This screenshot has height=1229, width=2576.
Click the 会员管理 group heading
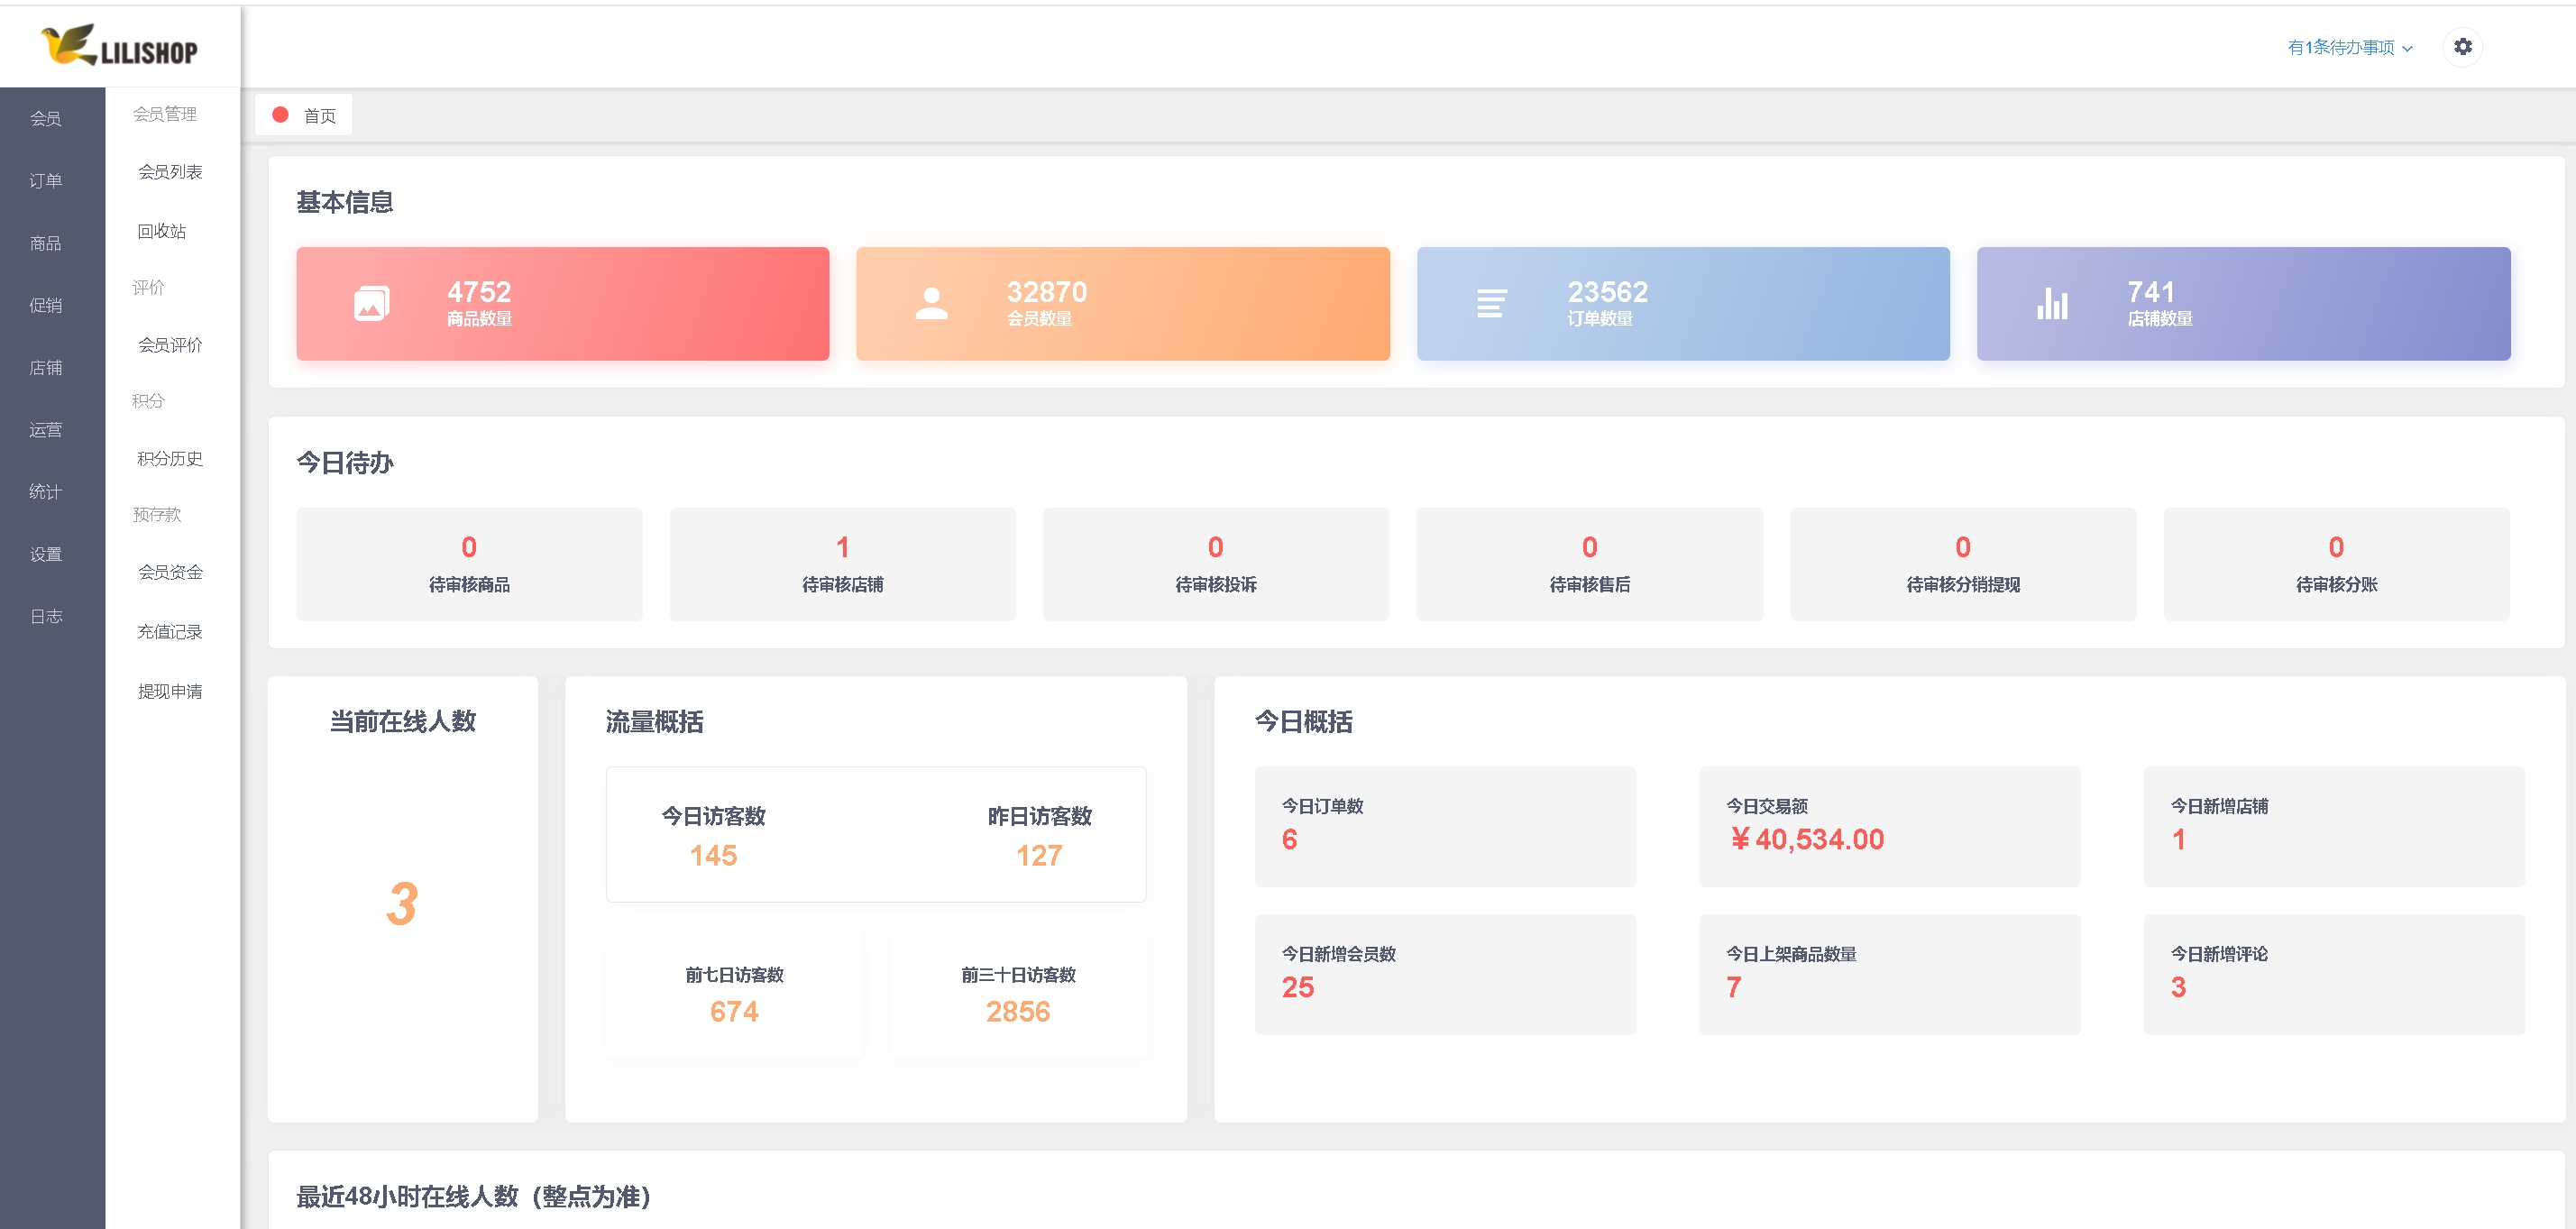pos(165,114)
